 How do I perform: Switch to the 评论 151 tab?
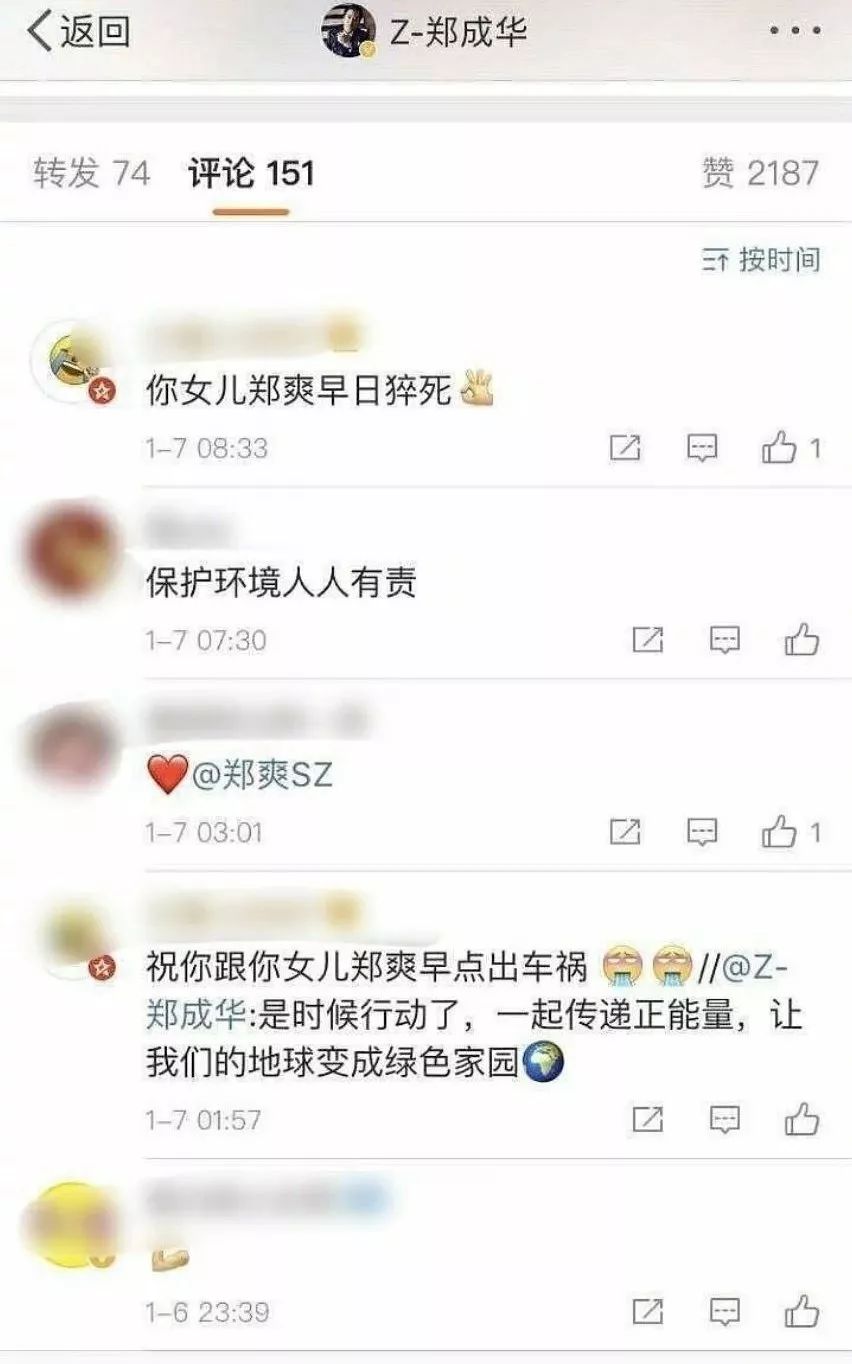251,173
